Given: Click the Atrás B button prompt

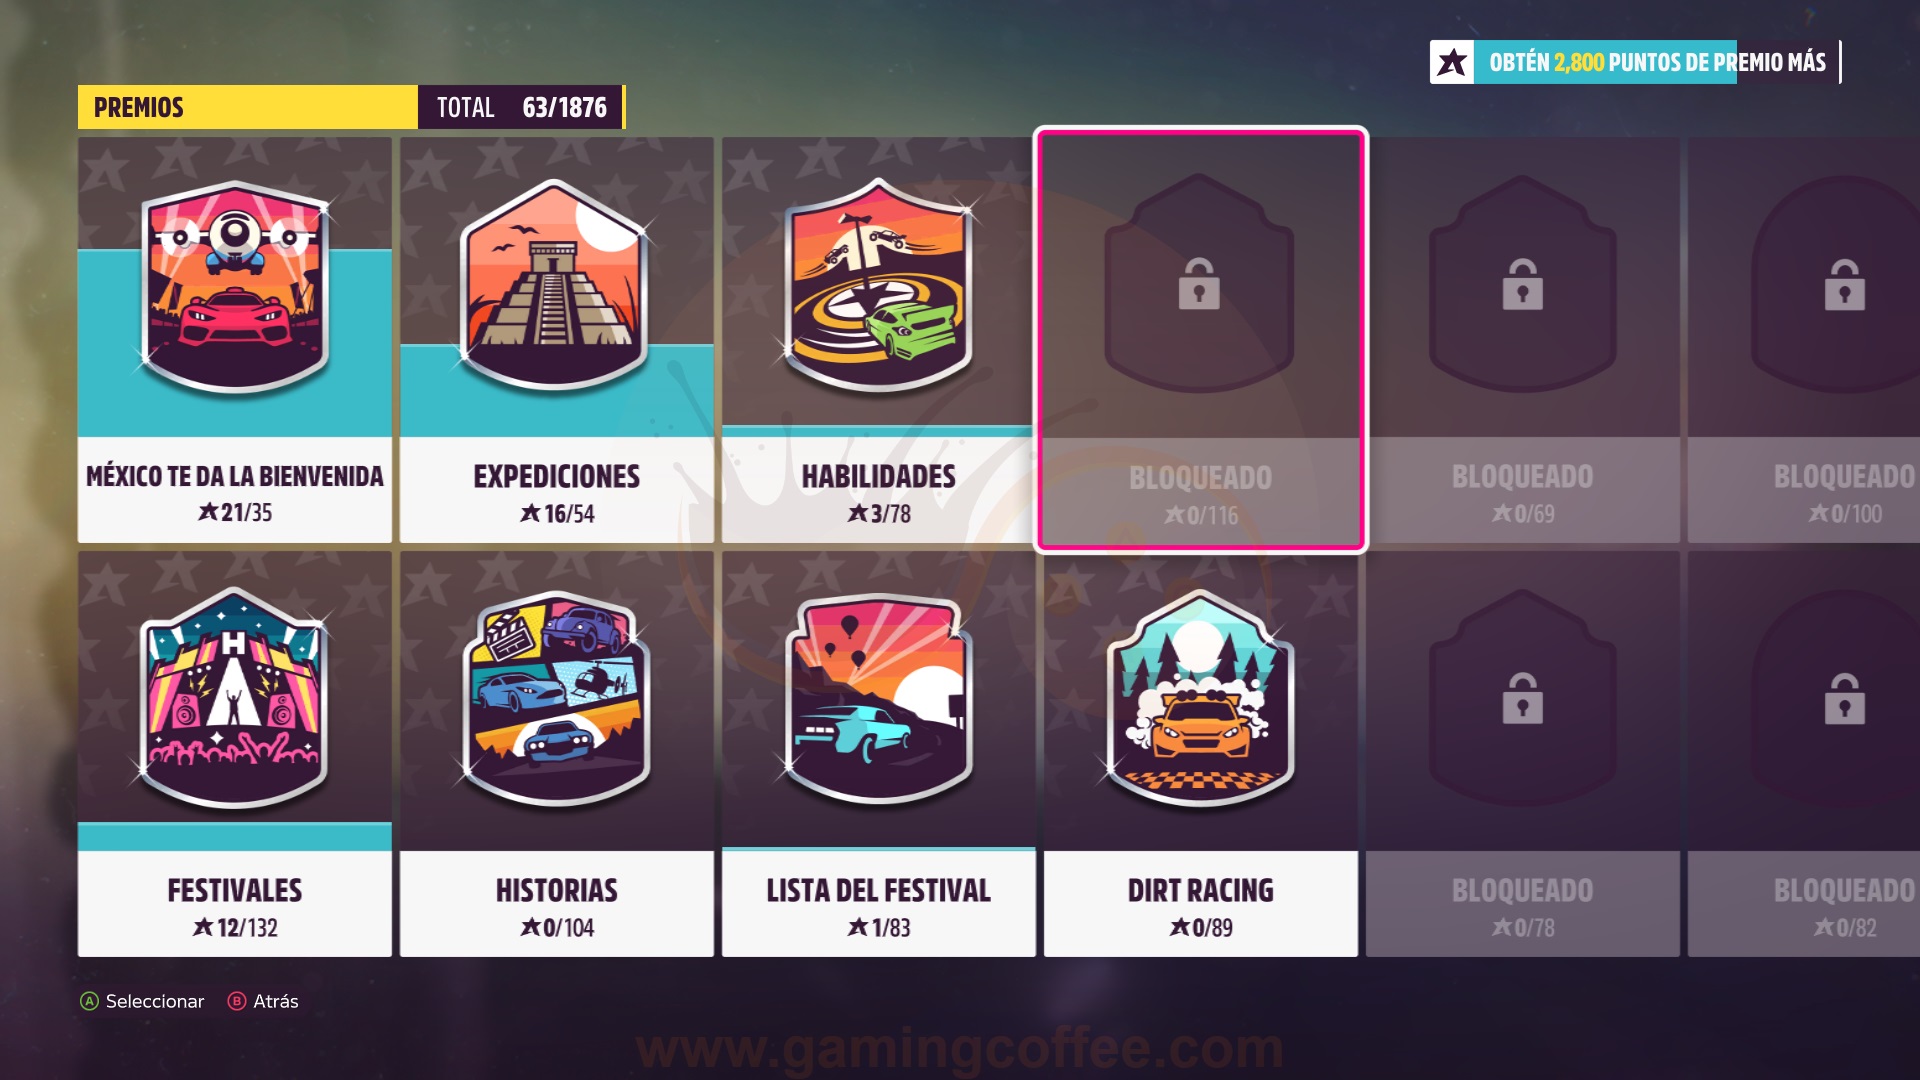Looking at the screenshot, I should (264, 1001).
